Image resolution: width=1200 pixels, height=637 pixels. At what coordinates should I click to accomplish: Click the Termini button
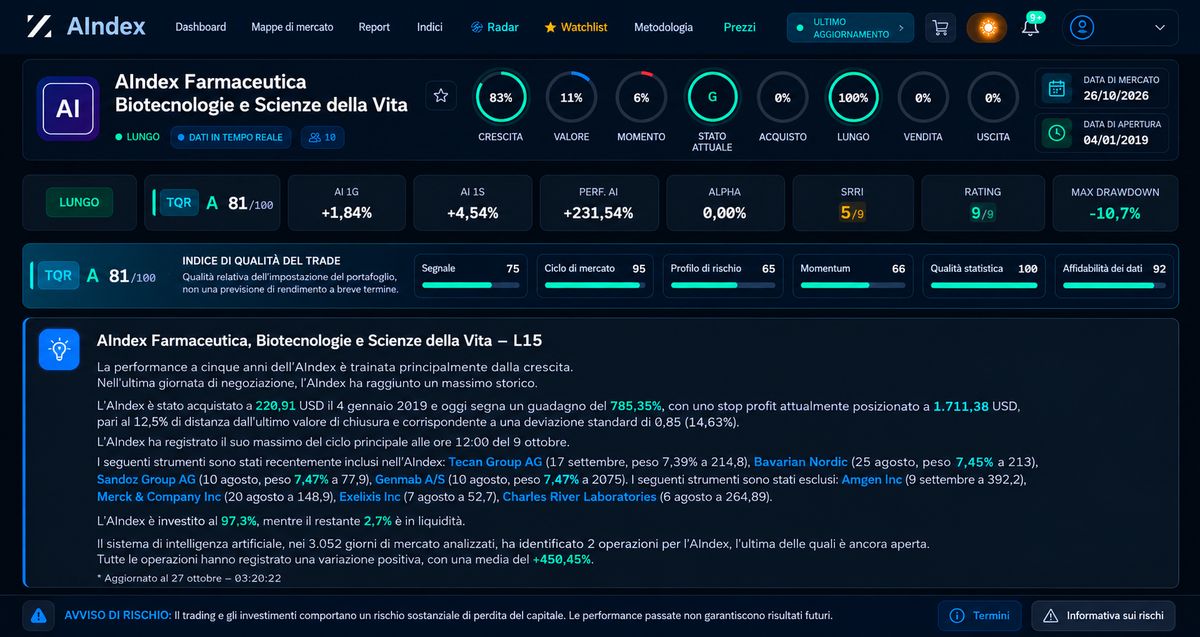pos(980,616)
